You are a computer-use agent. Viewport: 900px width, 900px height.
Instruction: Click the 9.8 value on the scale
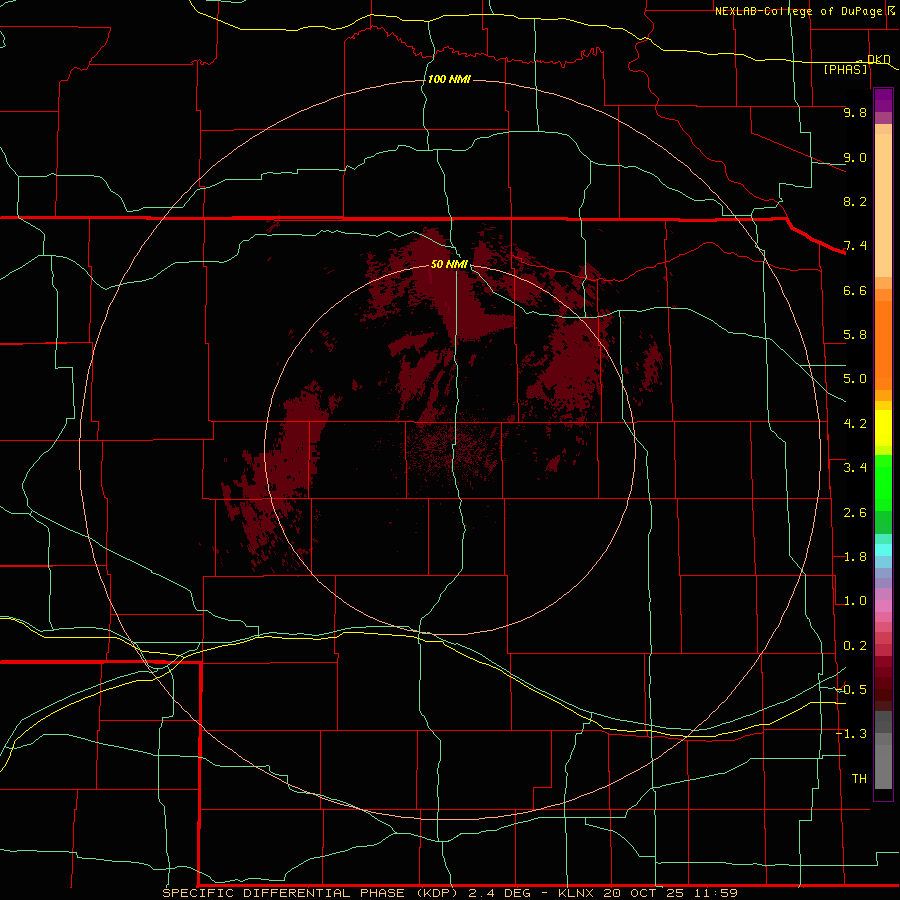point(855,112)
